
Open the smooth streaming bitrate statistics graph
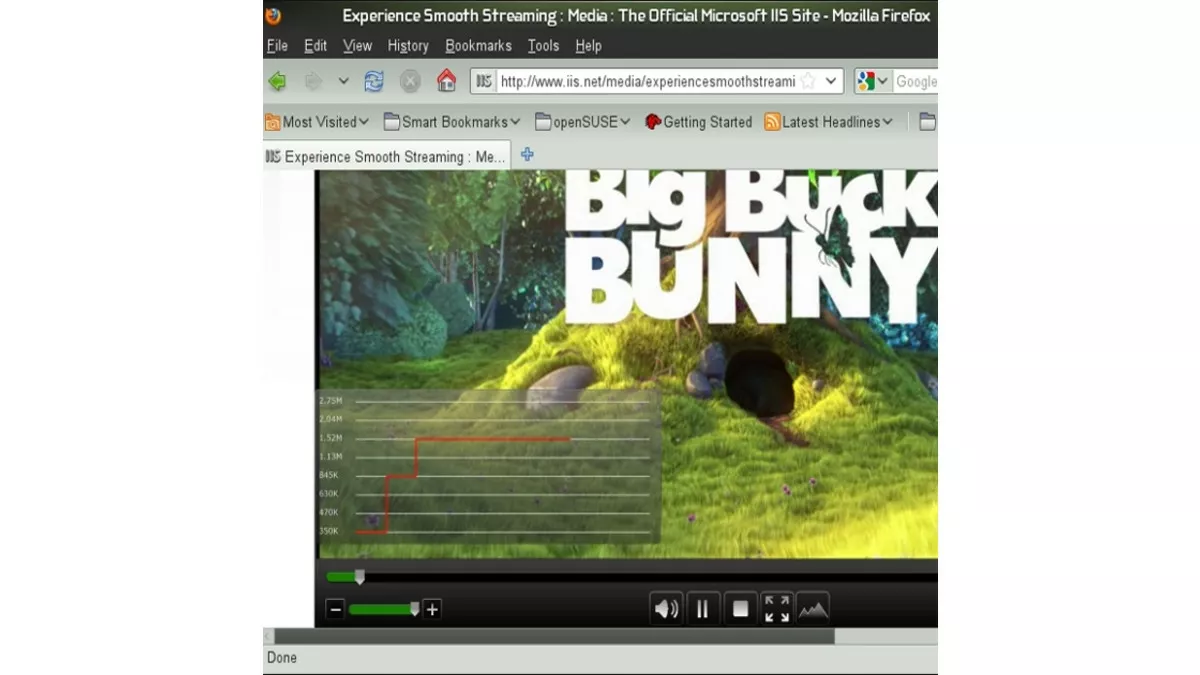(813, 608)
